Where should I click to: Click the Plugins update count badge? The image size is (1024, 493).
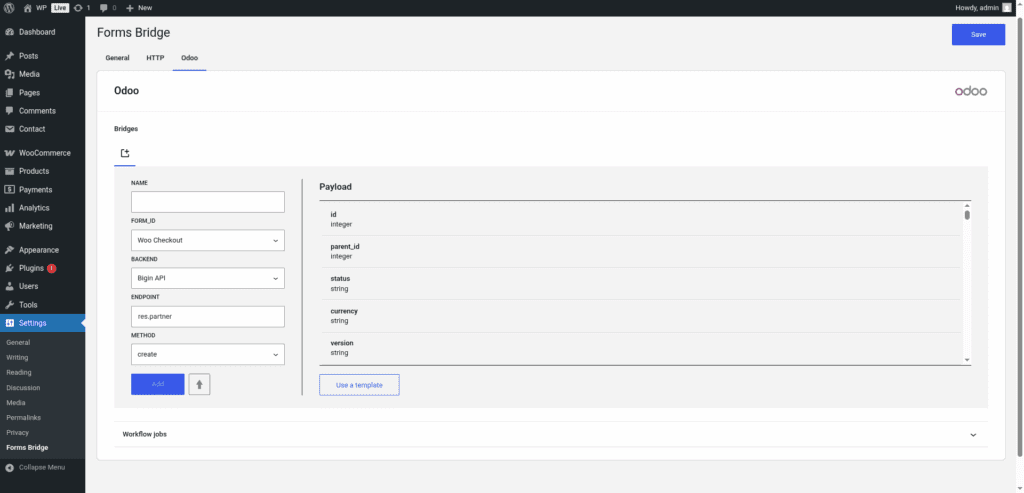coord(52,268)
